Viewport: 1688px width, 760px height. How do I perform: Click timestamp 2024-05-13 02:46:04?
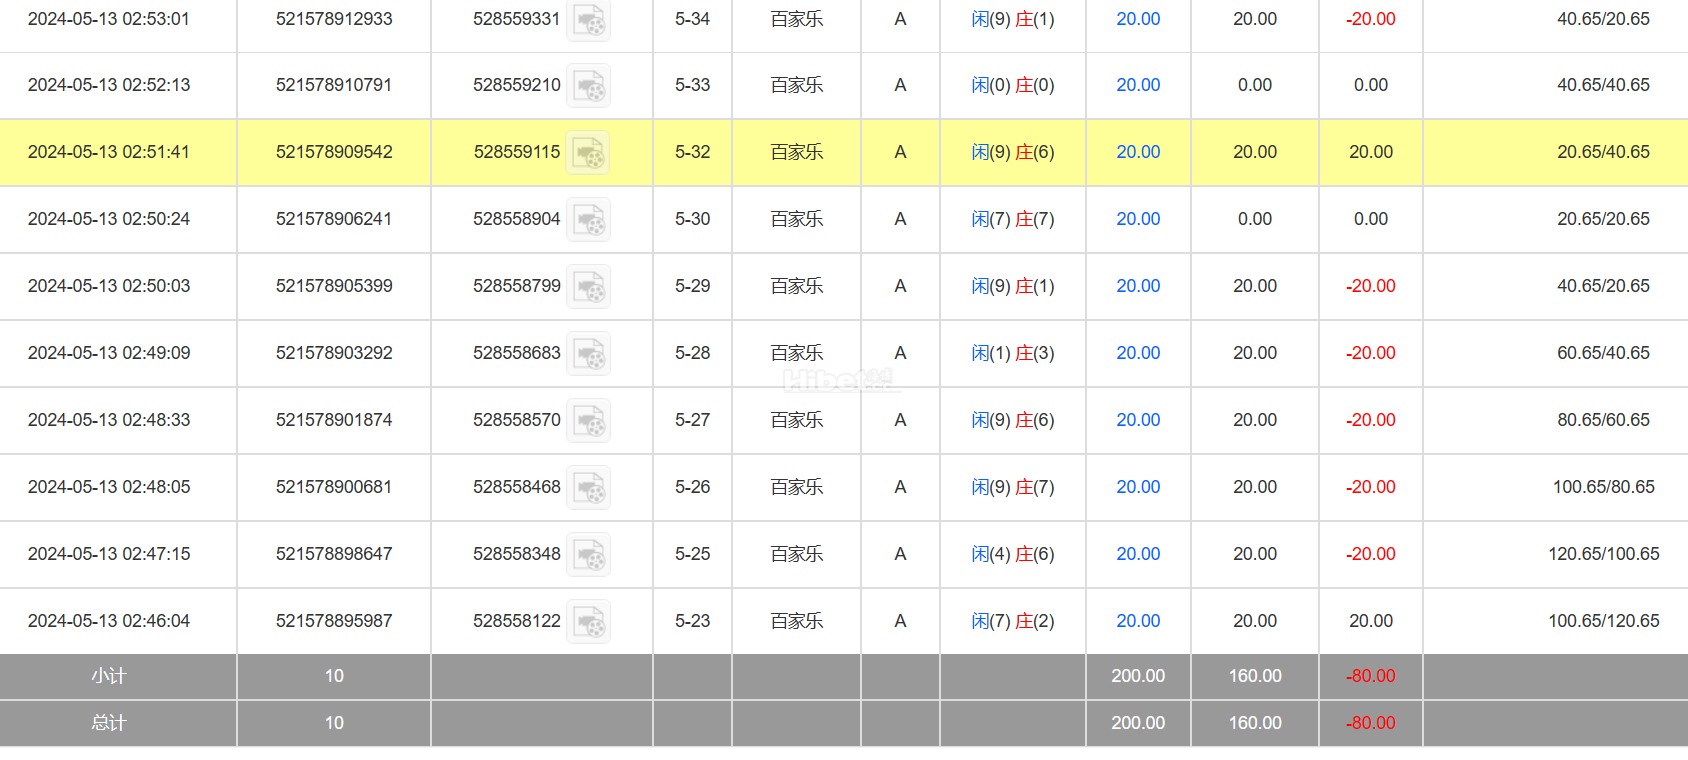109,621
